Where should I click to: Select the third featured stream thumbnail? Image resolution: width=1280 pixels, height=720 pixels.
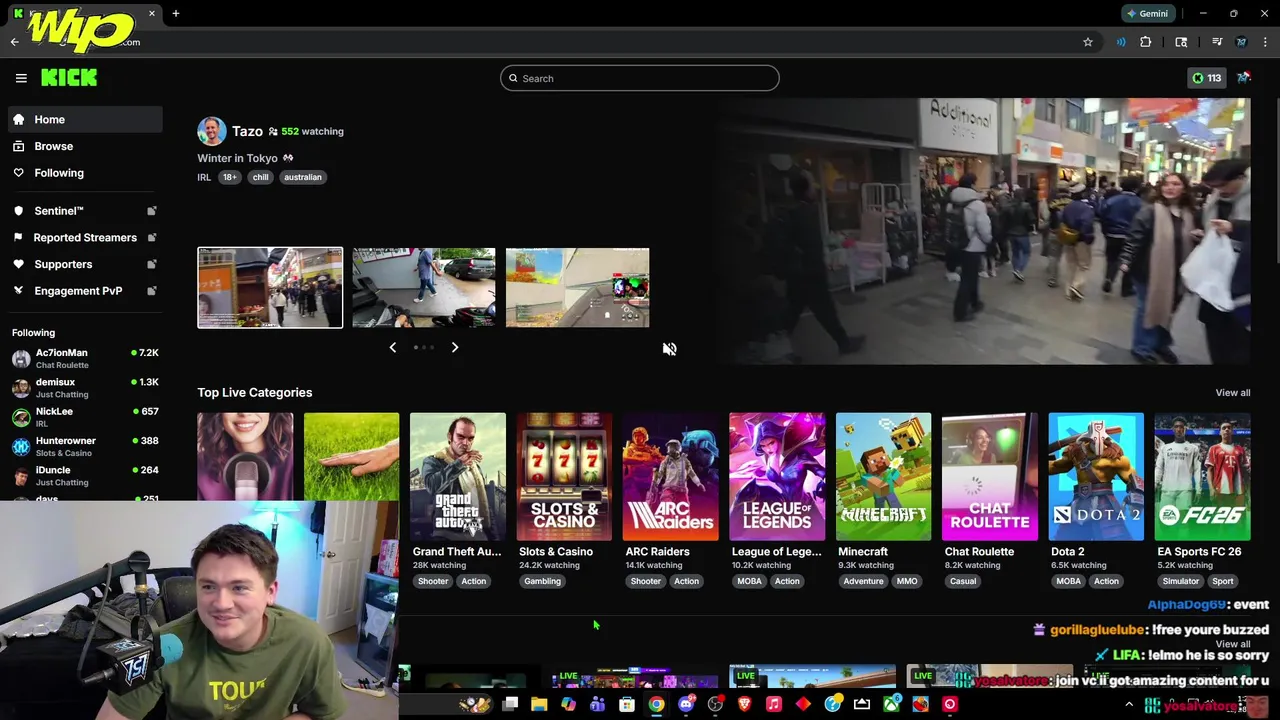click(x=578, y=288)
